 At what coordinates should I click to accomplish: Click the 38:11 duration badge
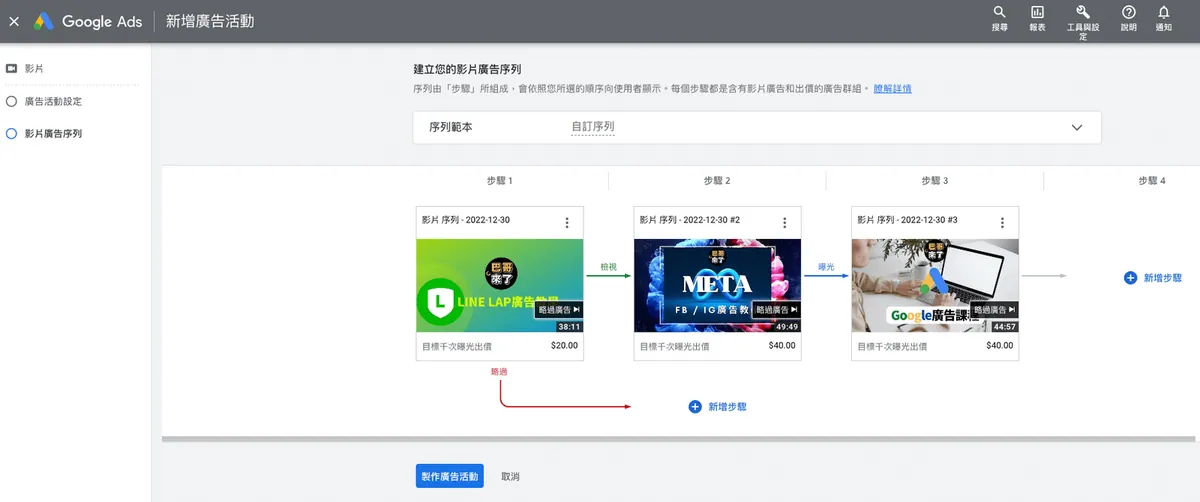570,326
